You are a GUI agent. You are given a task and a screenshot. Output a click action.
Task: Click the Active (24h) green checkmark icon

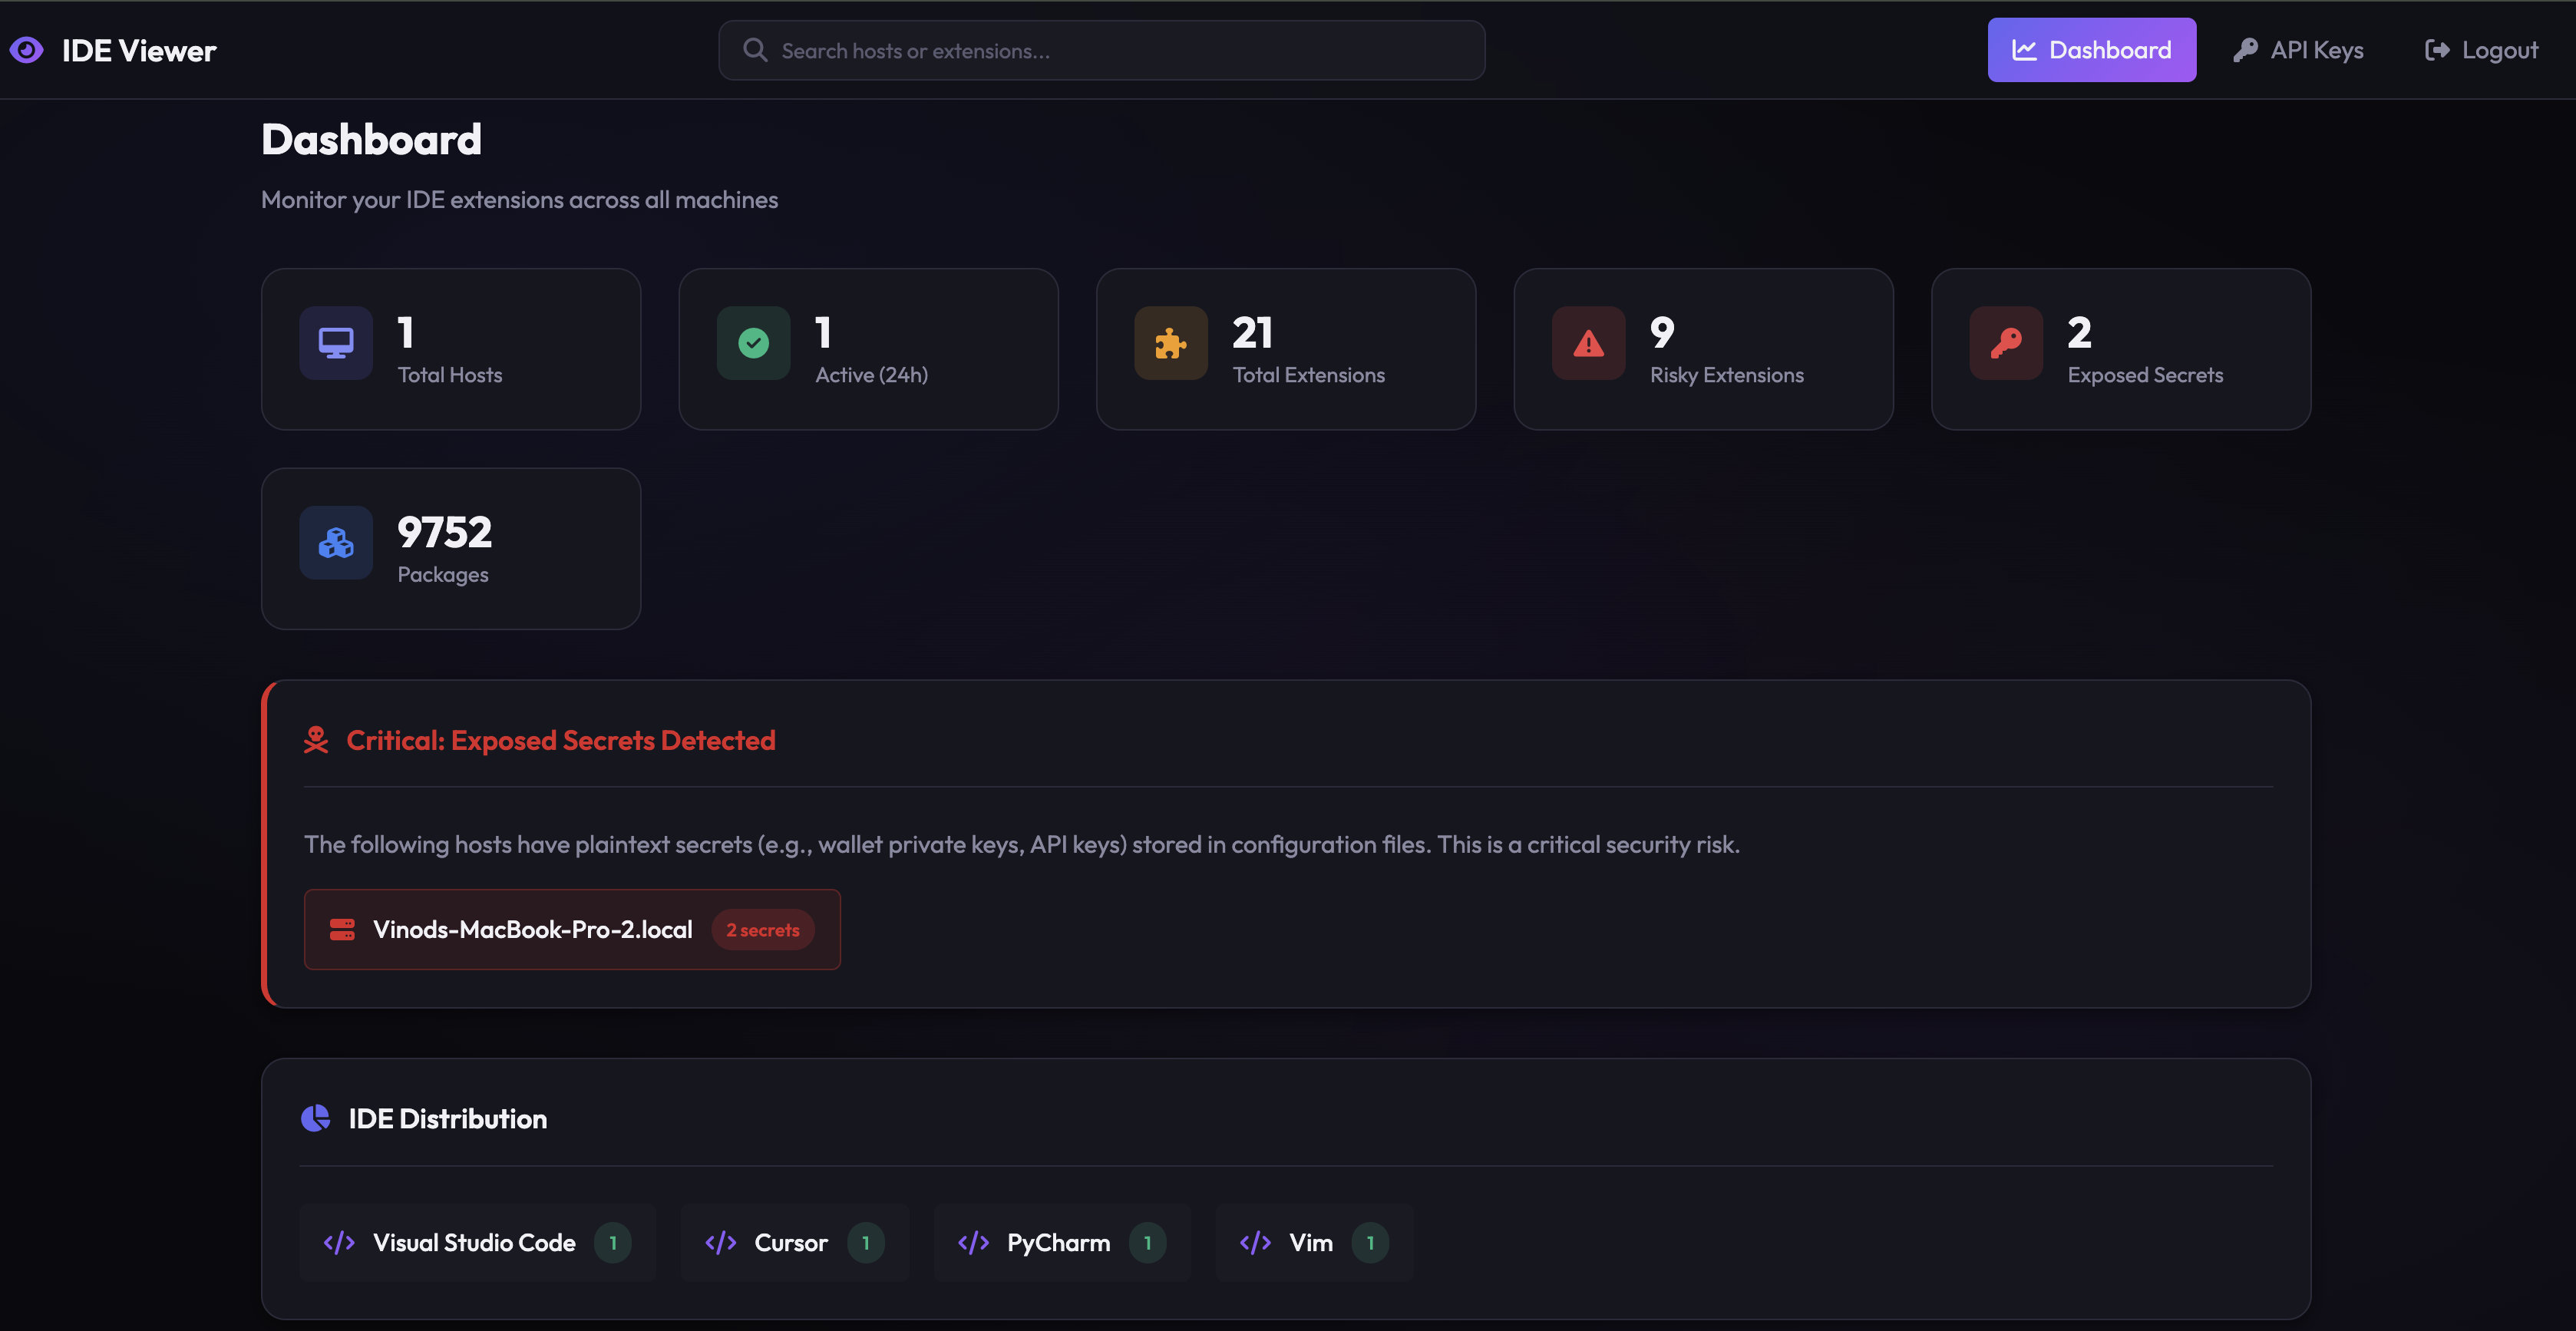click(753, 343)
